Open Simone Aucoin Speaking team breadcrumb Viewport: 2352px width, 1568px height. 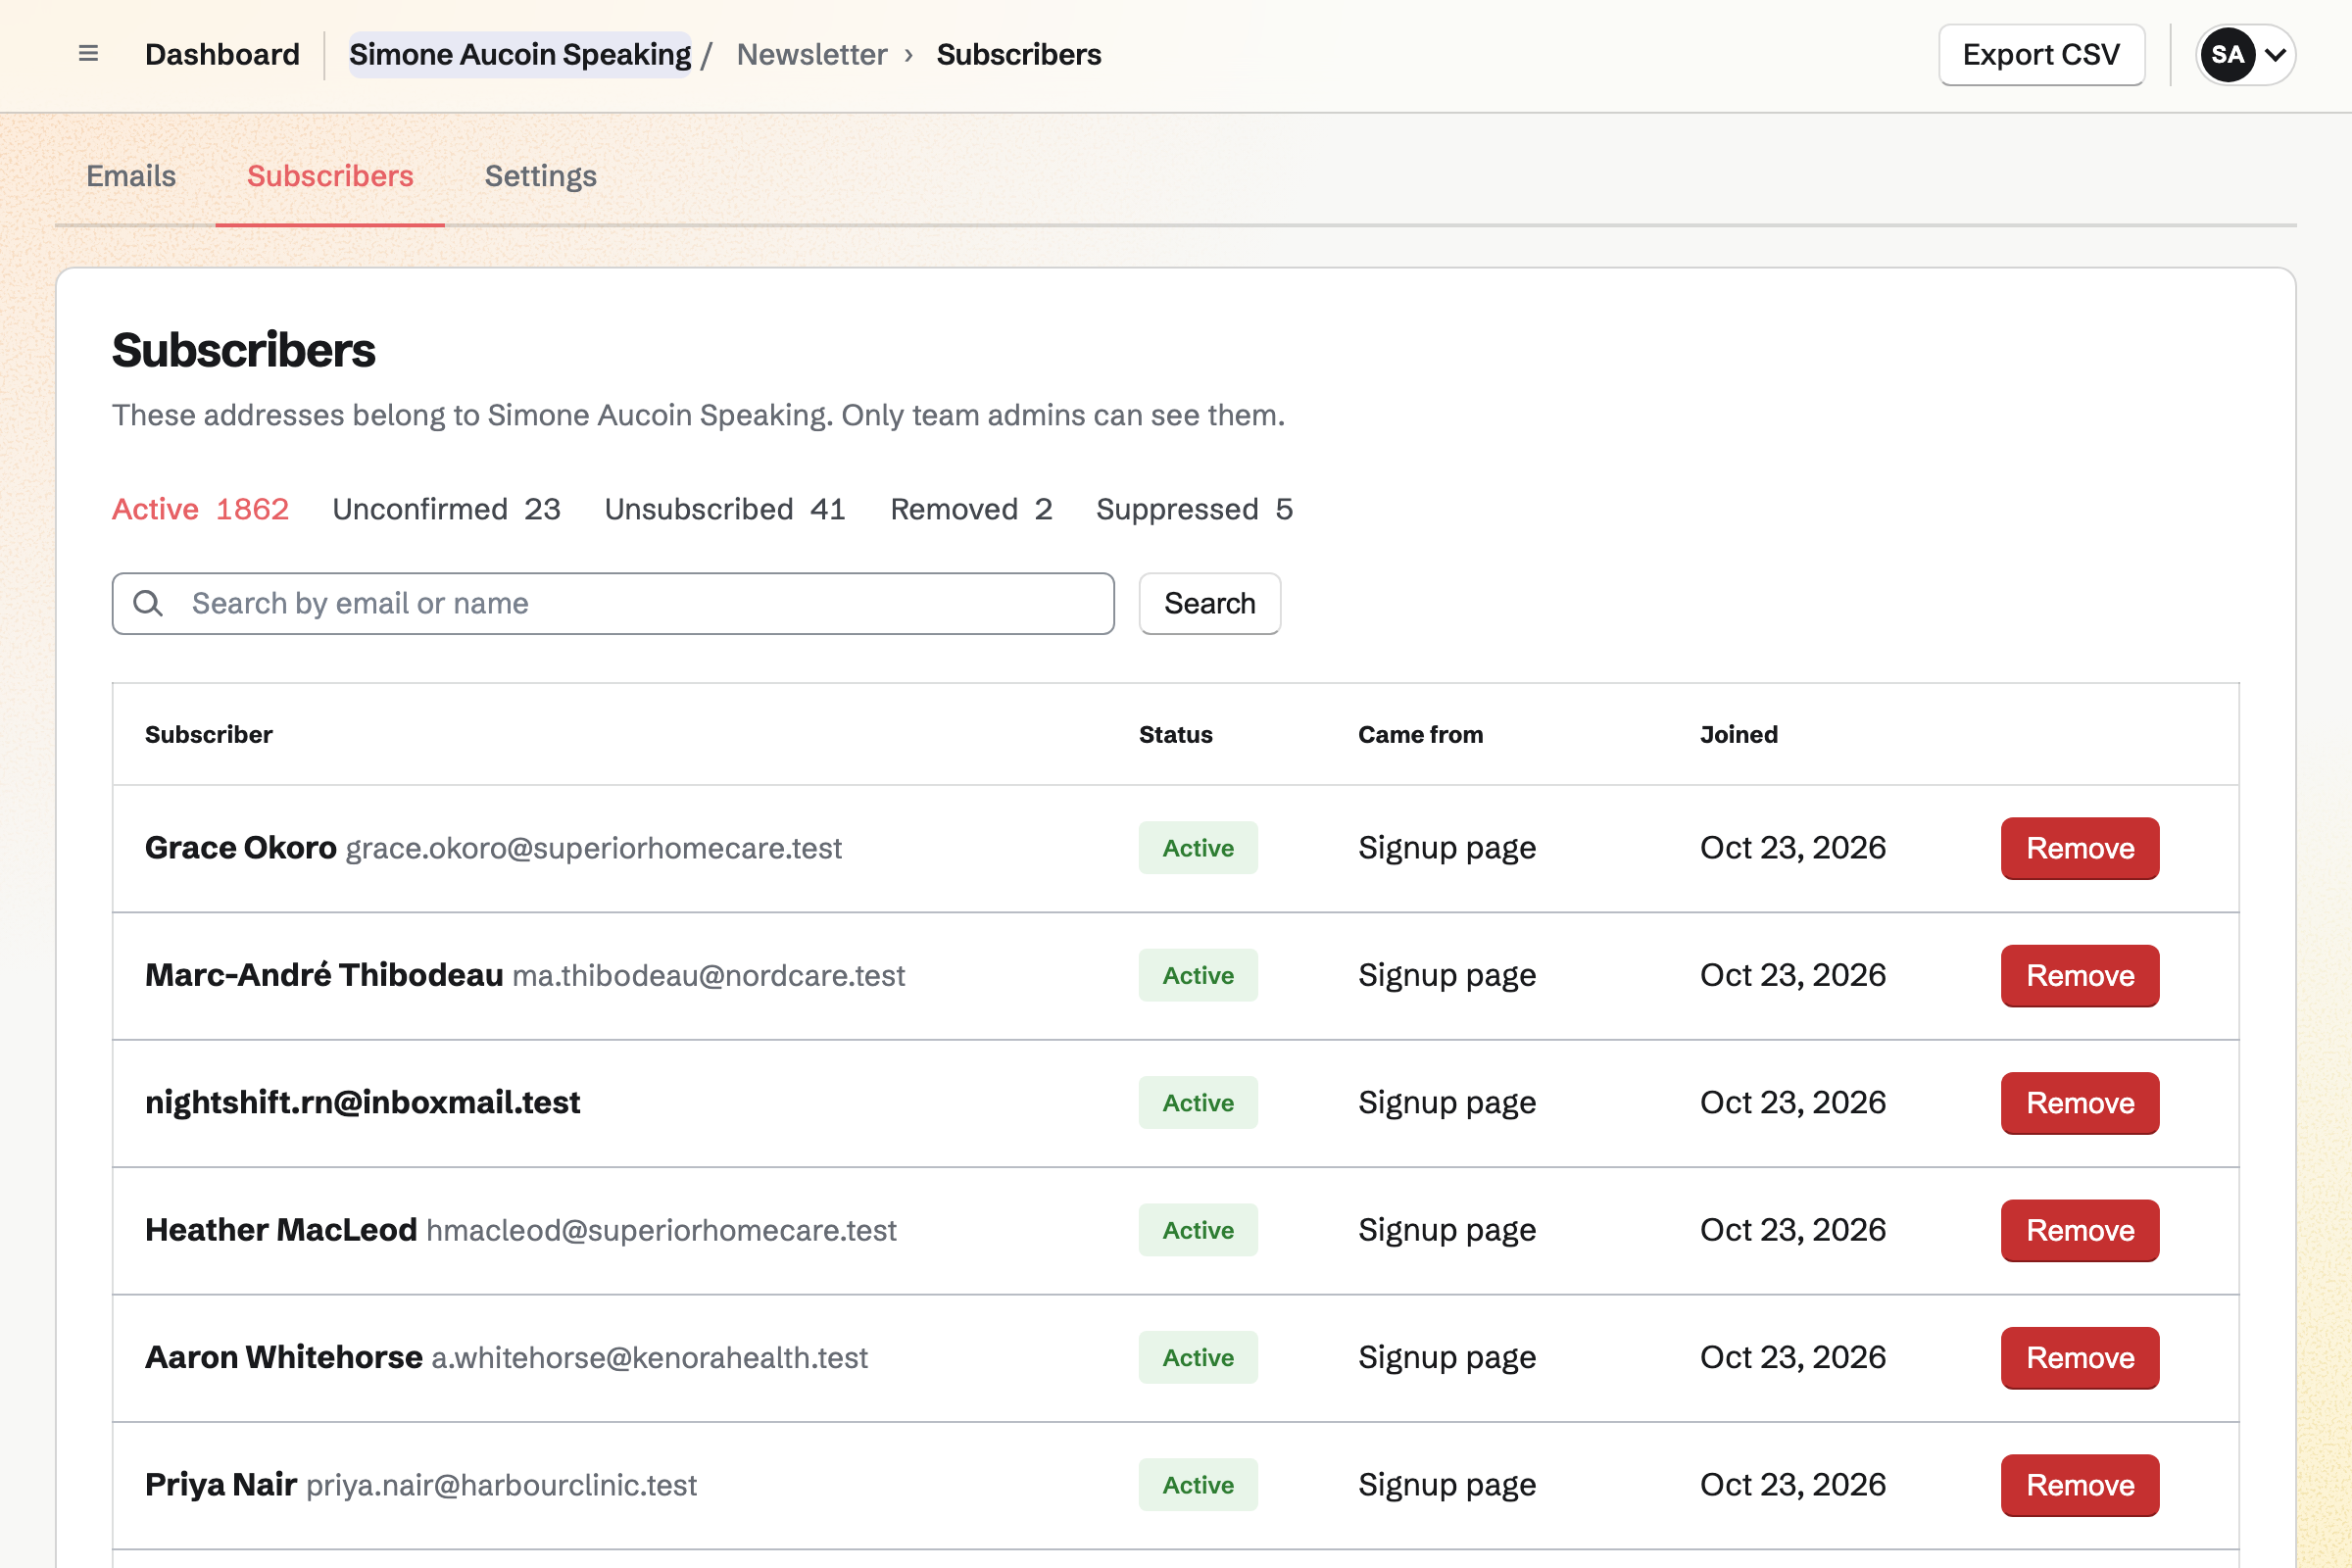click(x=520, y=54)
